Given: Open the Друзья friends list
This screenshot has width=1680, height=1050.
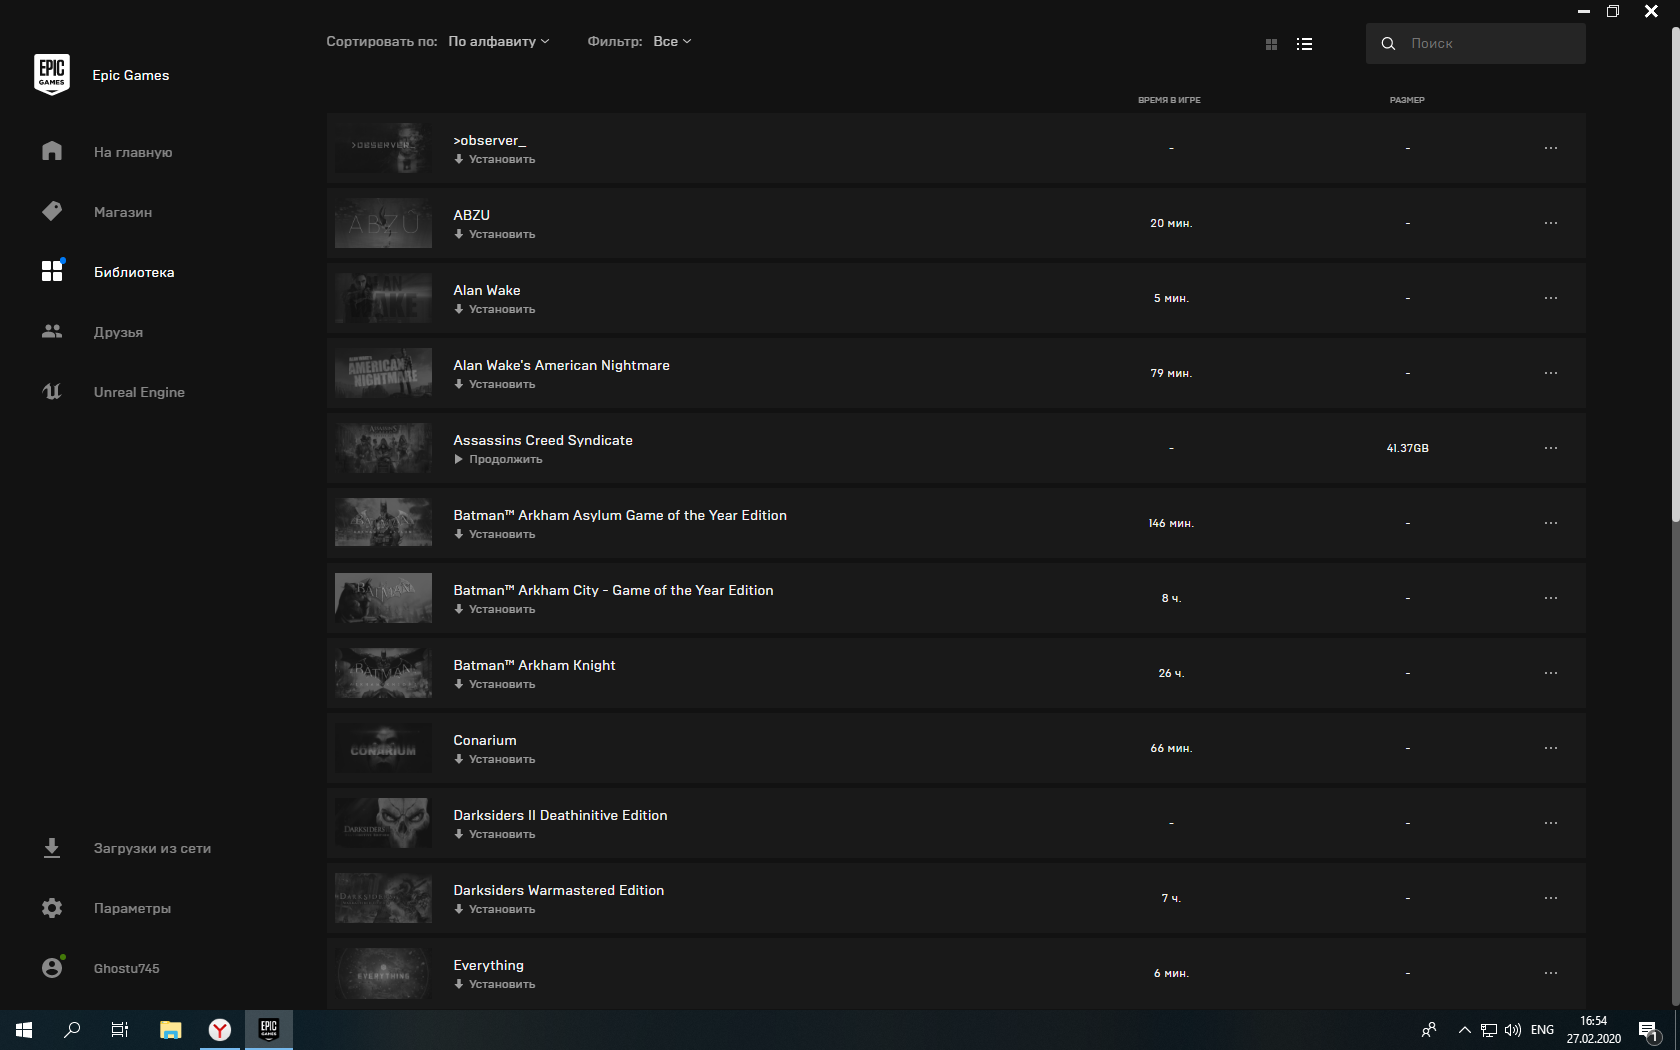Looking at the screenshot, I should (x=92, y=332).
